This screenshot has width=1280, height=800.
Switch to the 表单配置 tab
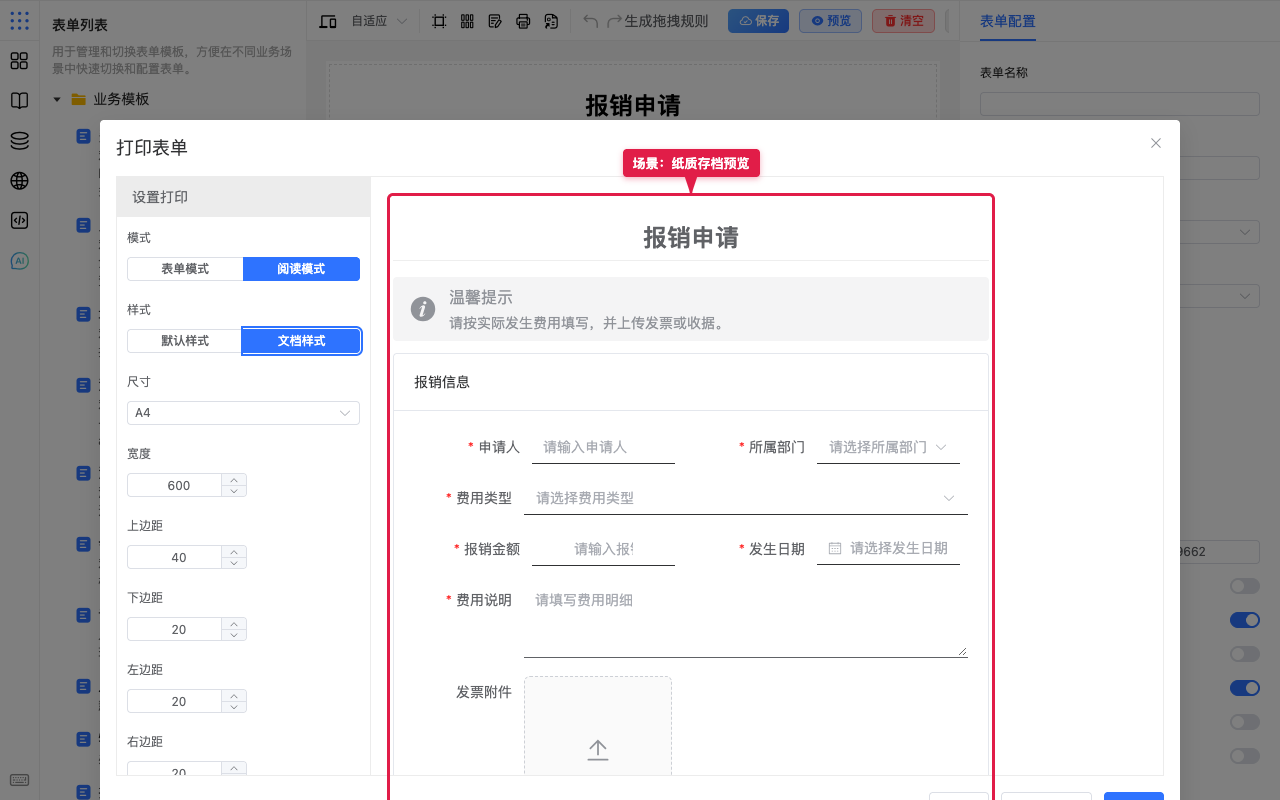(1008, 21)
